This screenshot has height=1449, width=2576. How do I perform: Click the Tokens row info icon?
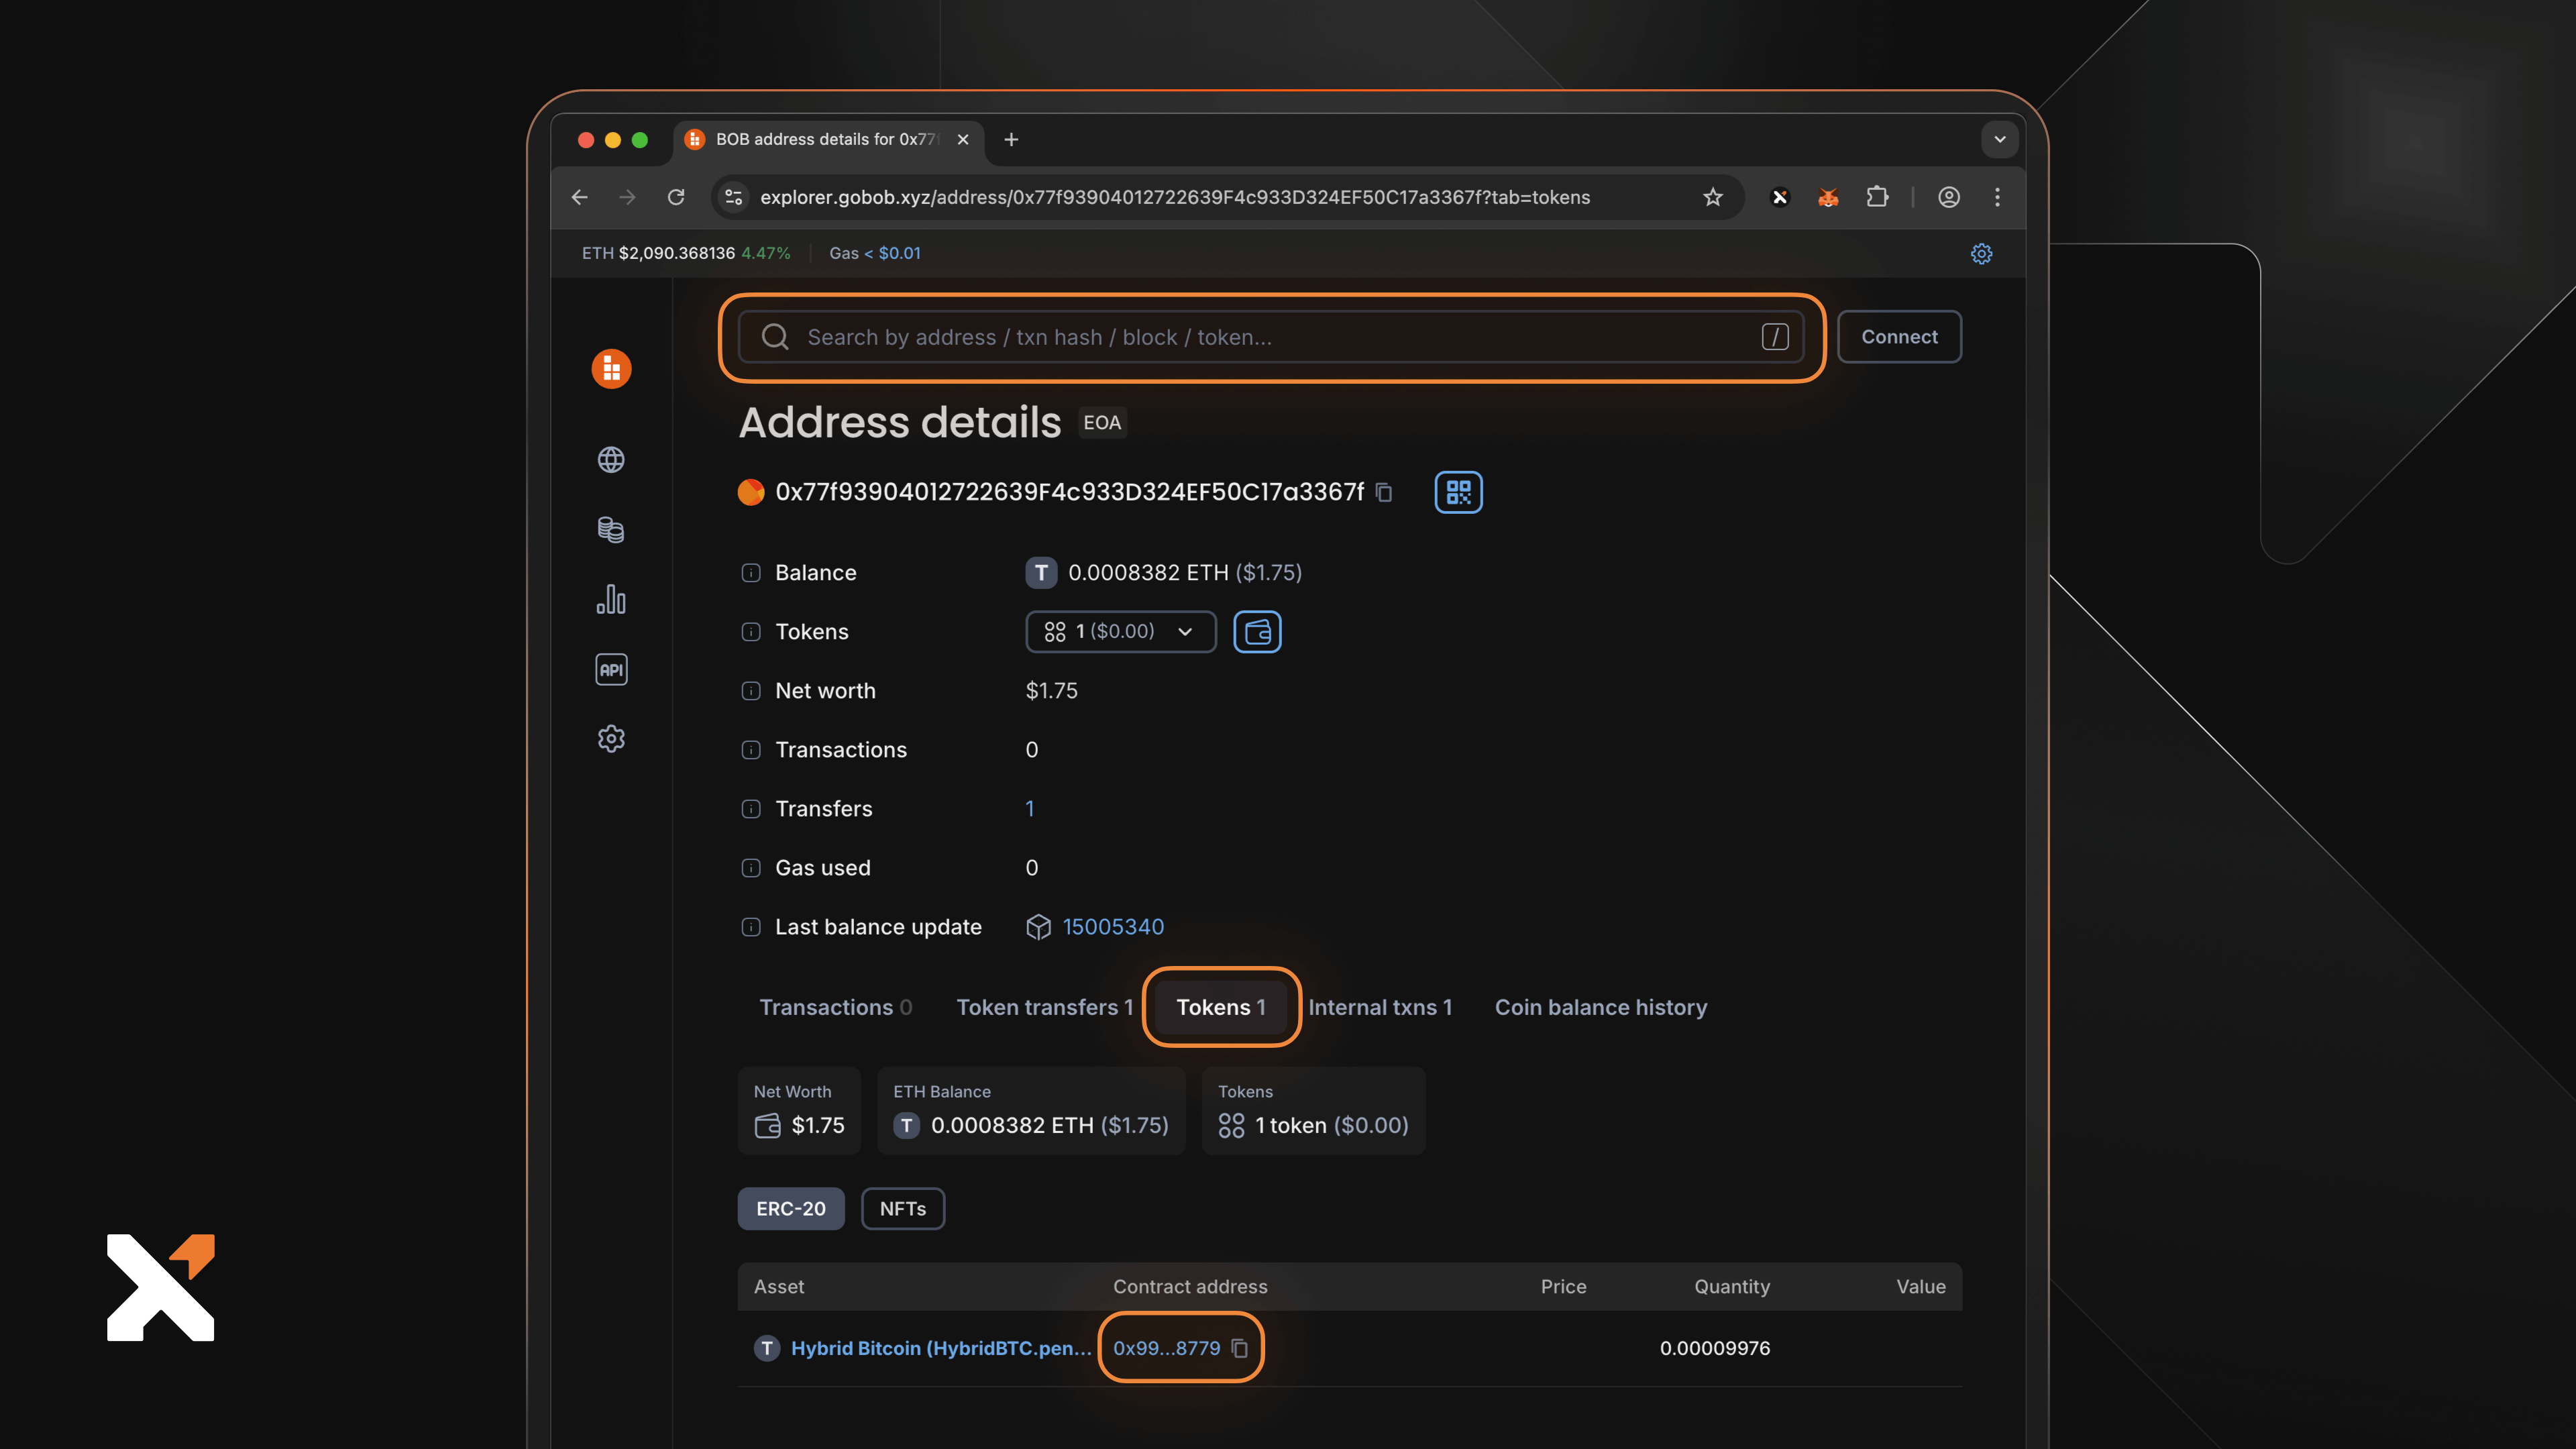point(750,632)
